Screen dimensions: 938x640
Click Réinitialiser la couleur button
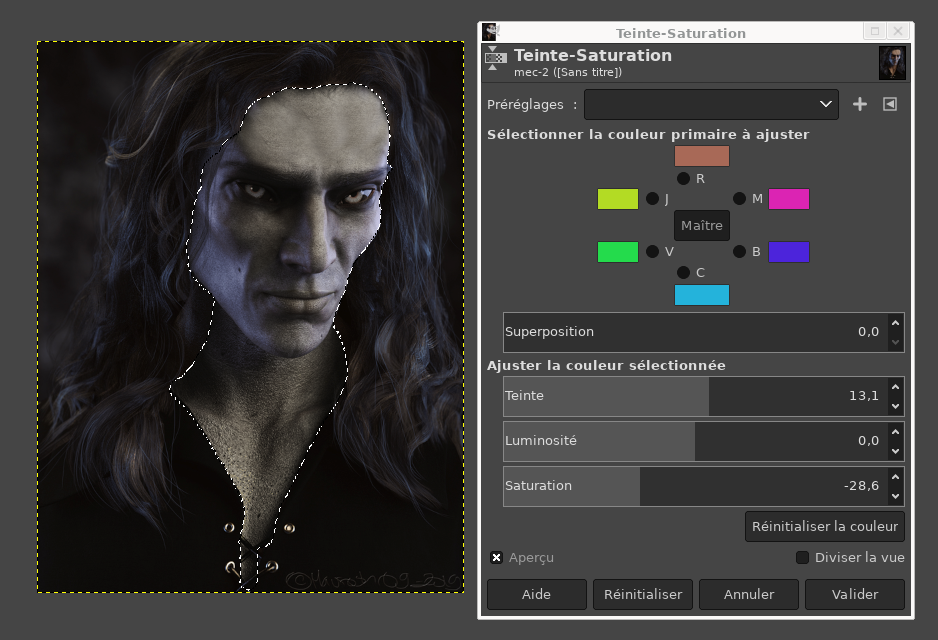(x=824, y=526)
